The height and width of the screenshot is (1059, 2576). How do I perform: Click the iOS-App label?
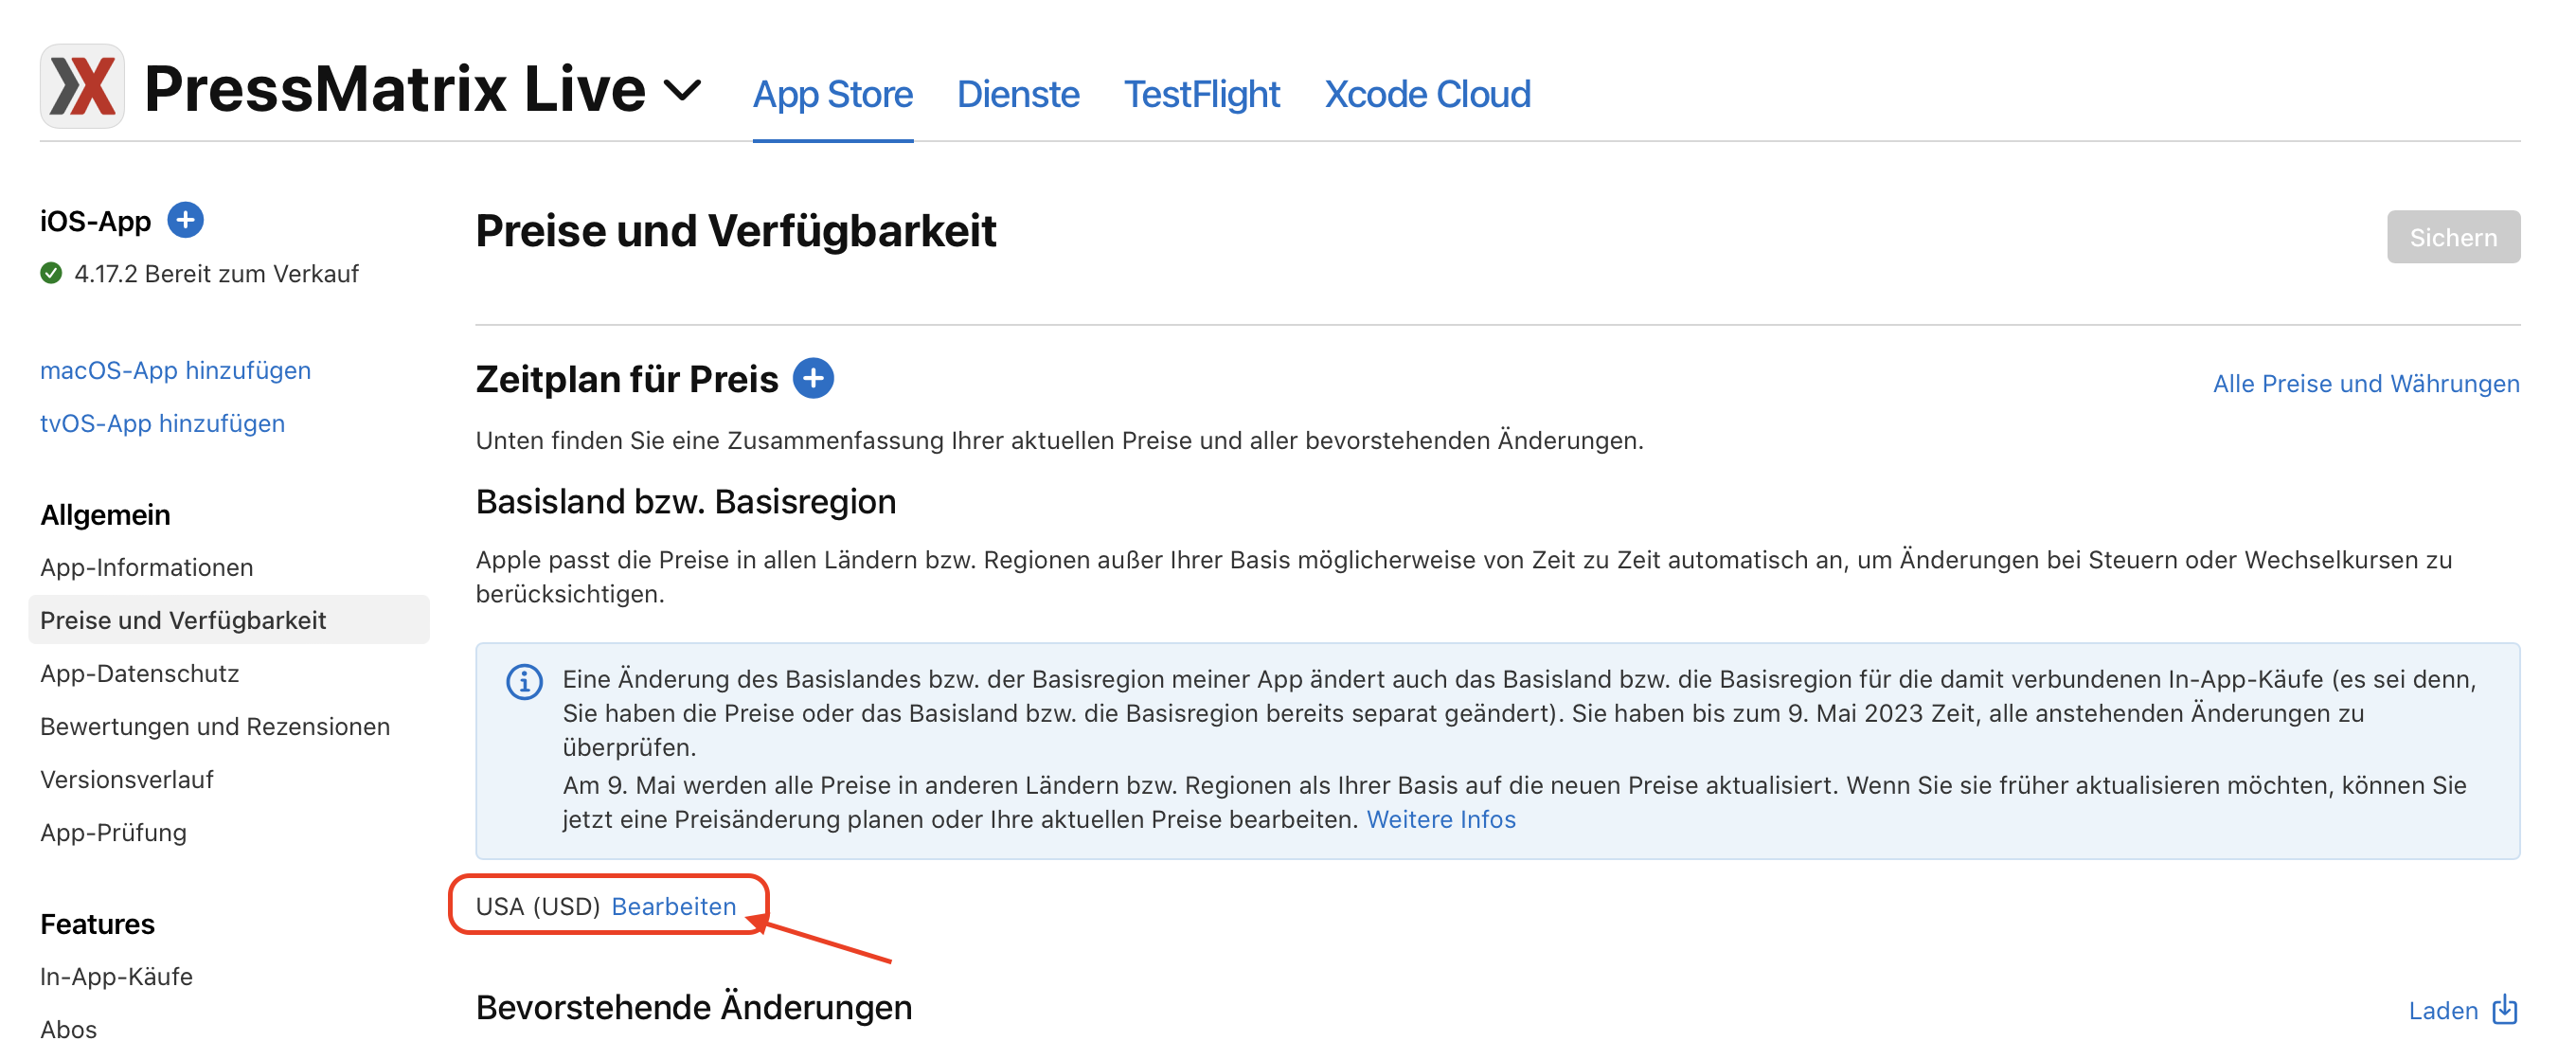click(x=95, y=221)
